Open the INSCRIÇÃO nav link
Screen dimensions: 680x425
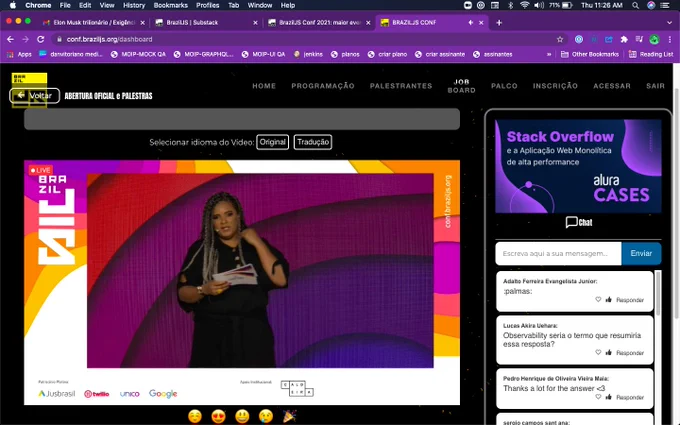coord(555,86)
